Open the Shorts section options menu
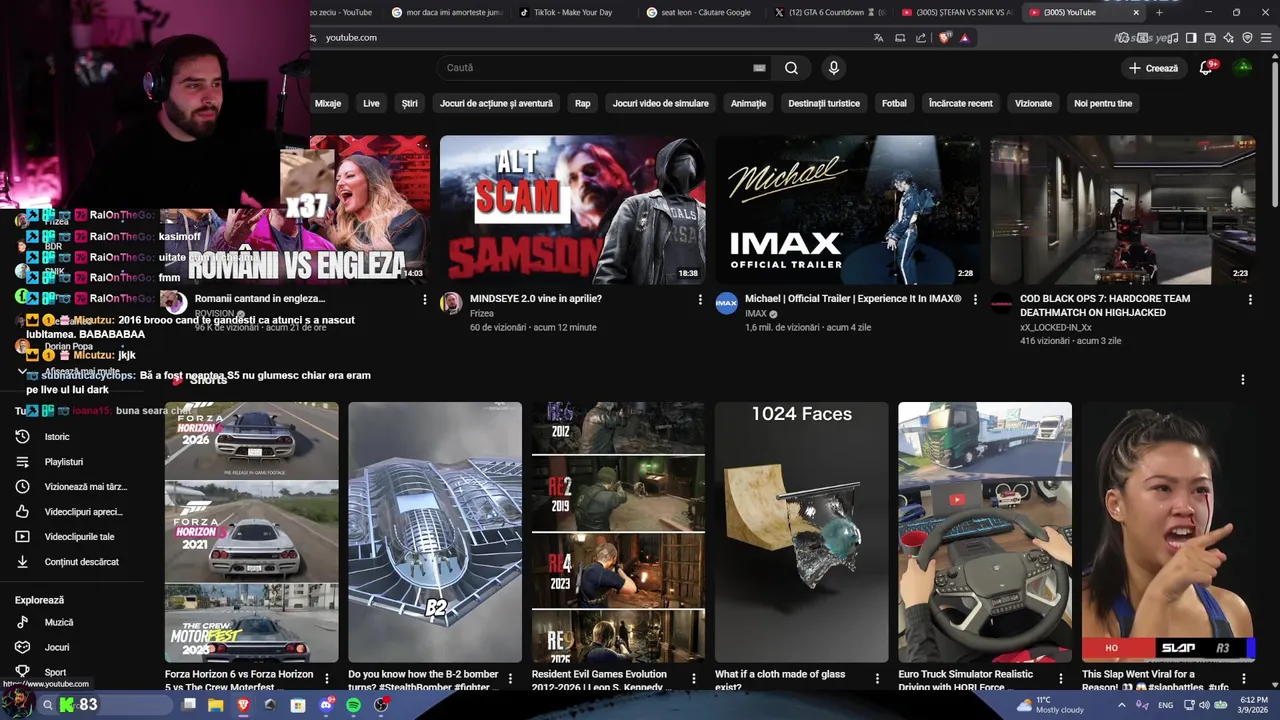Viewport: 1280px width, 720px height. tap(1243, 380)
